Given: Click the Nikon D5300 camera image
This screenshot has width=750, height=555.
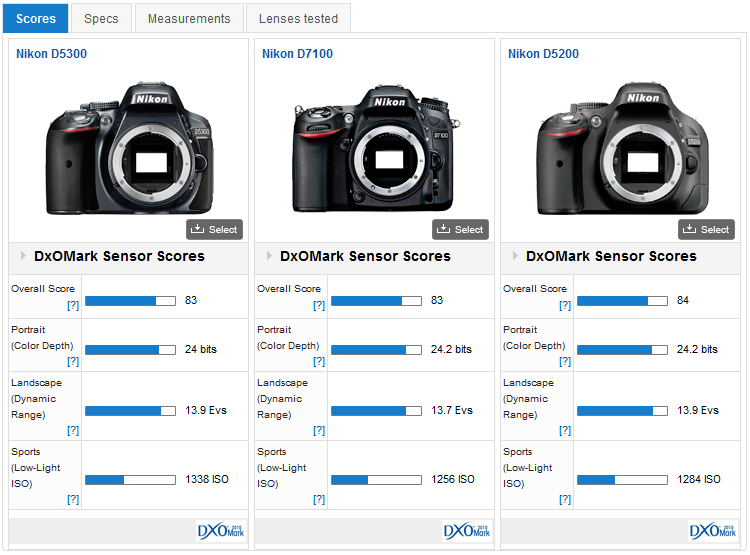Looking at the screenshot, I should (130, 148).
